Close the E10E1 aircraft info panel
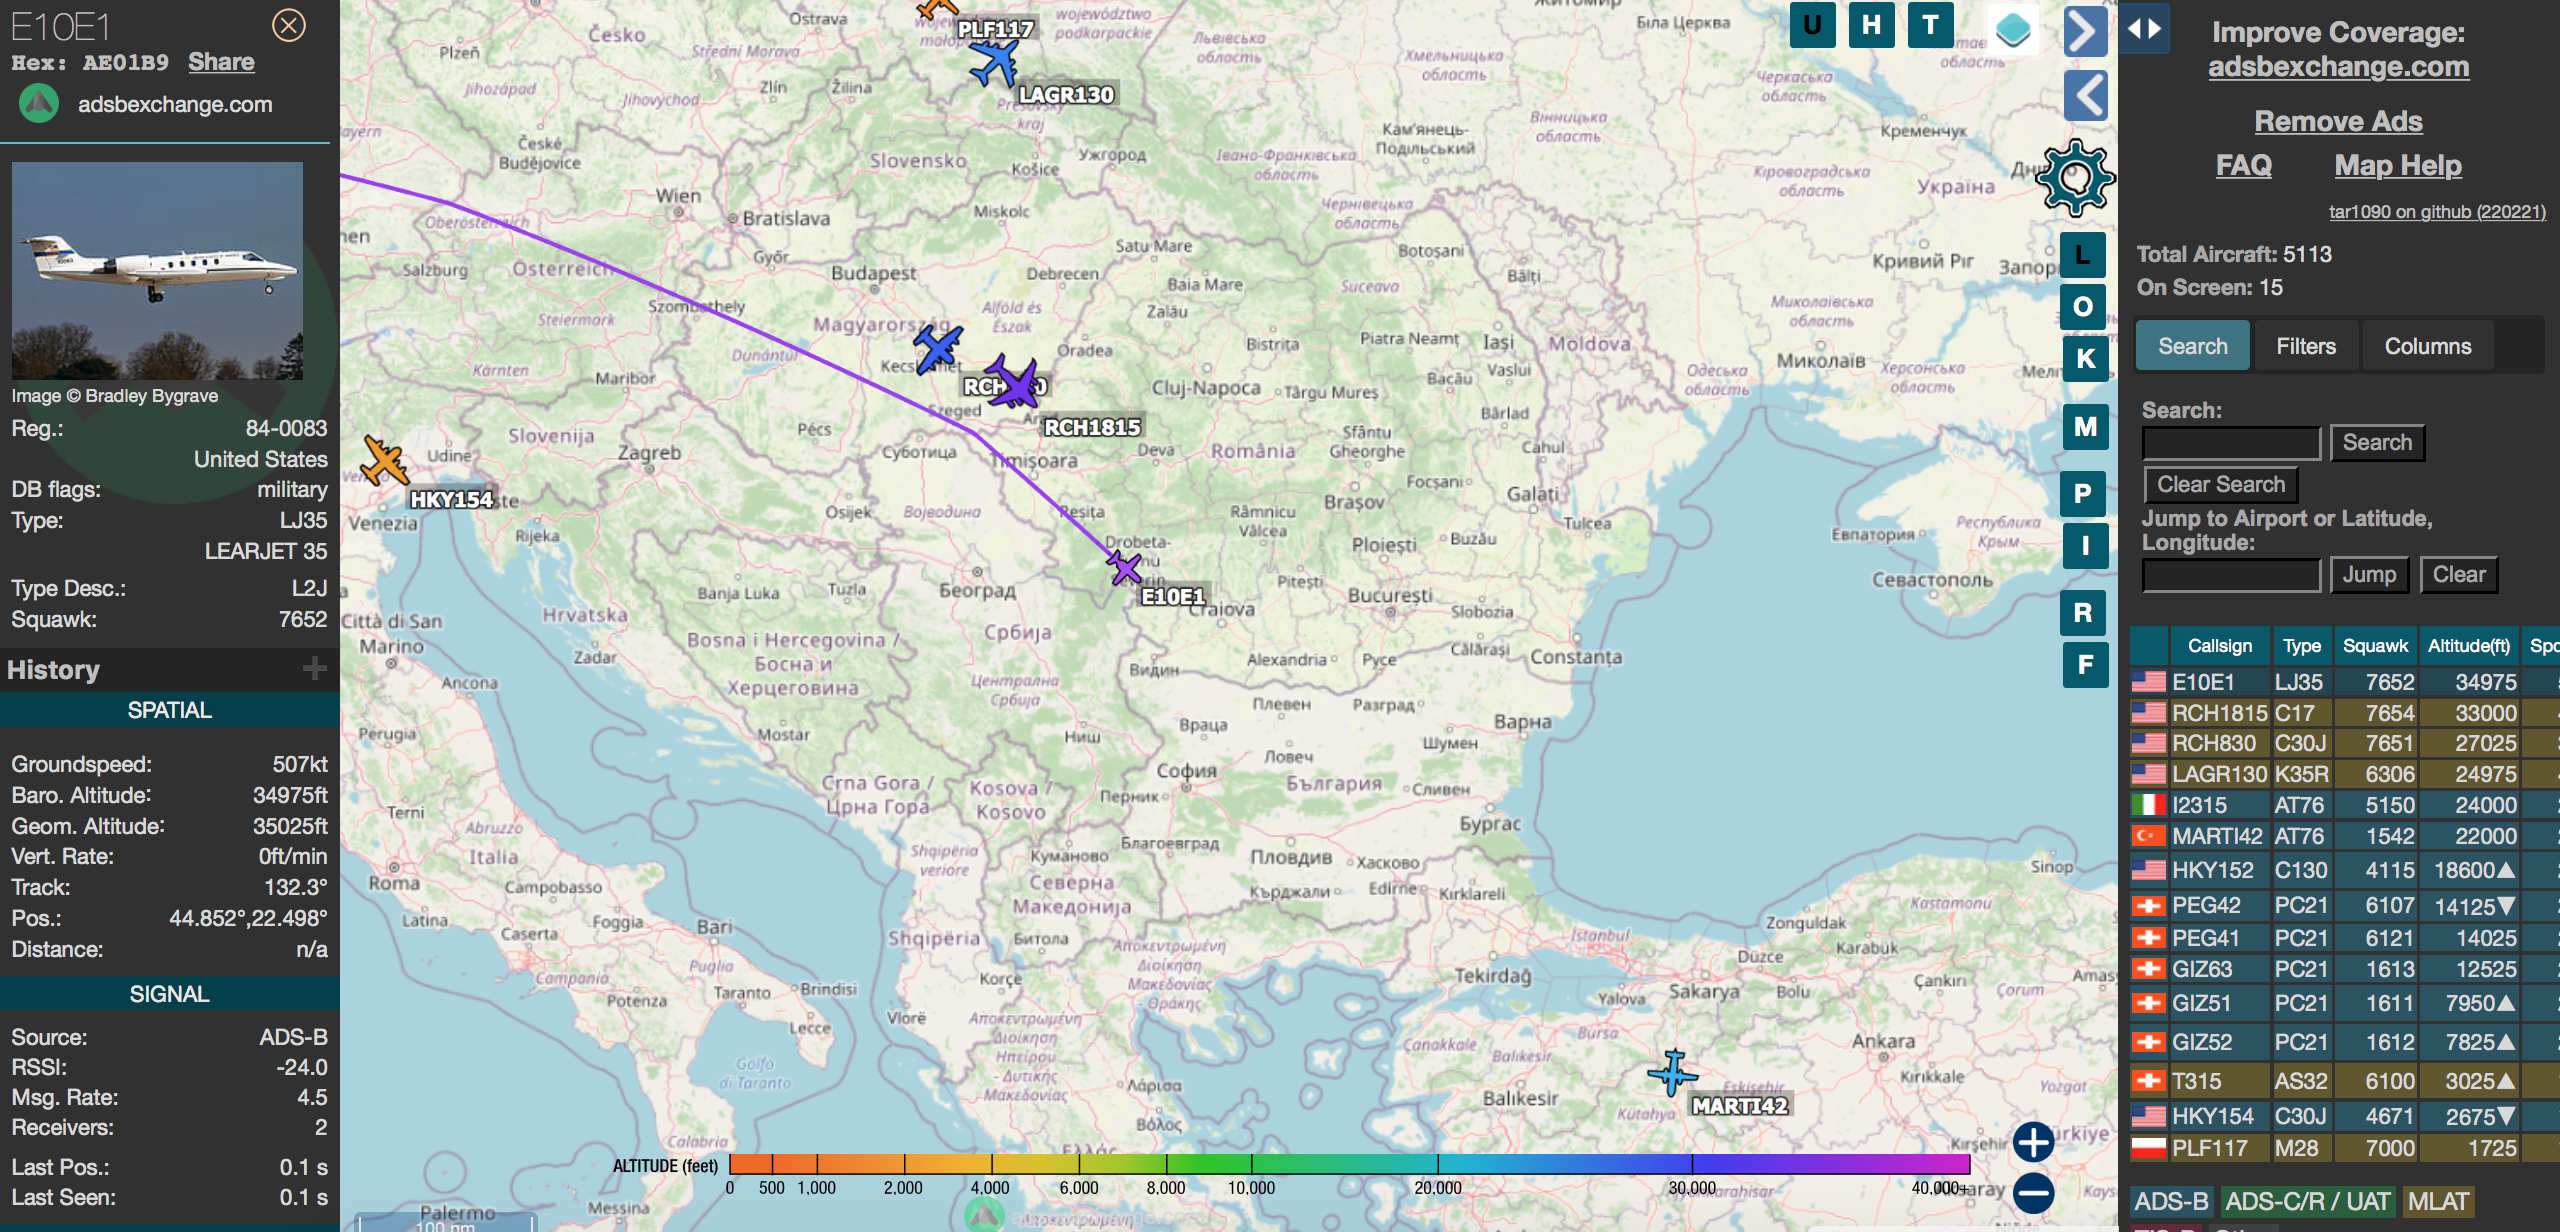 click(289, 25)
